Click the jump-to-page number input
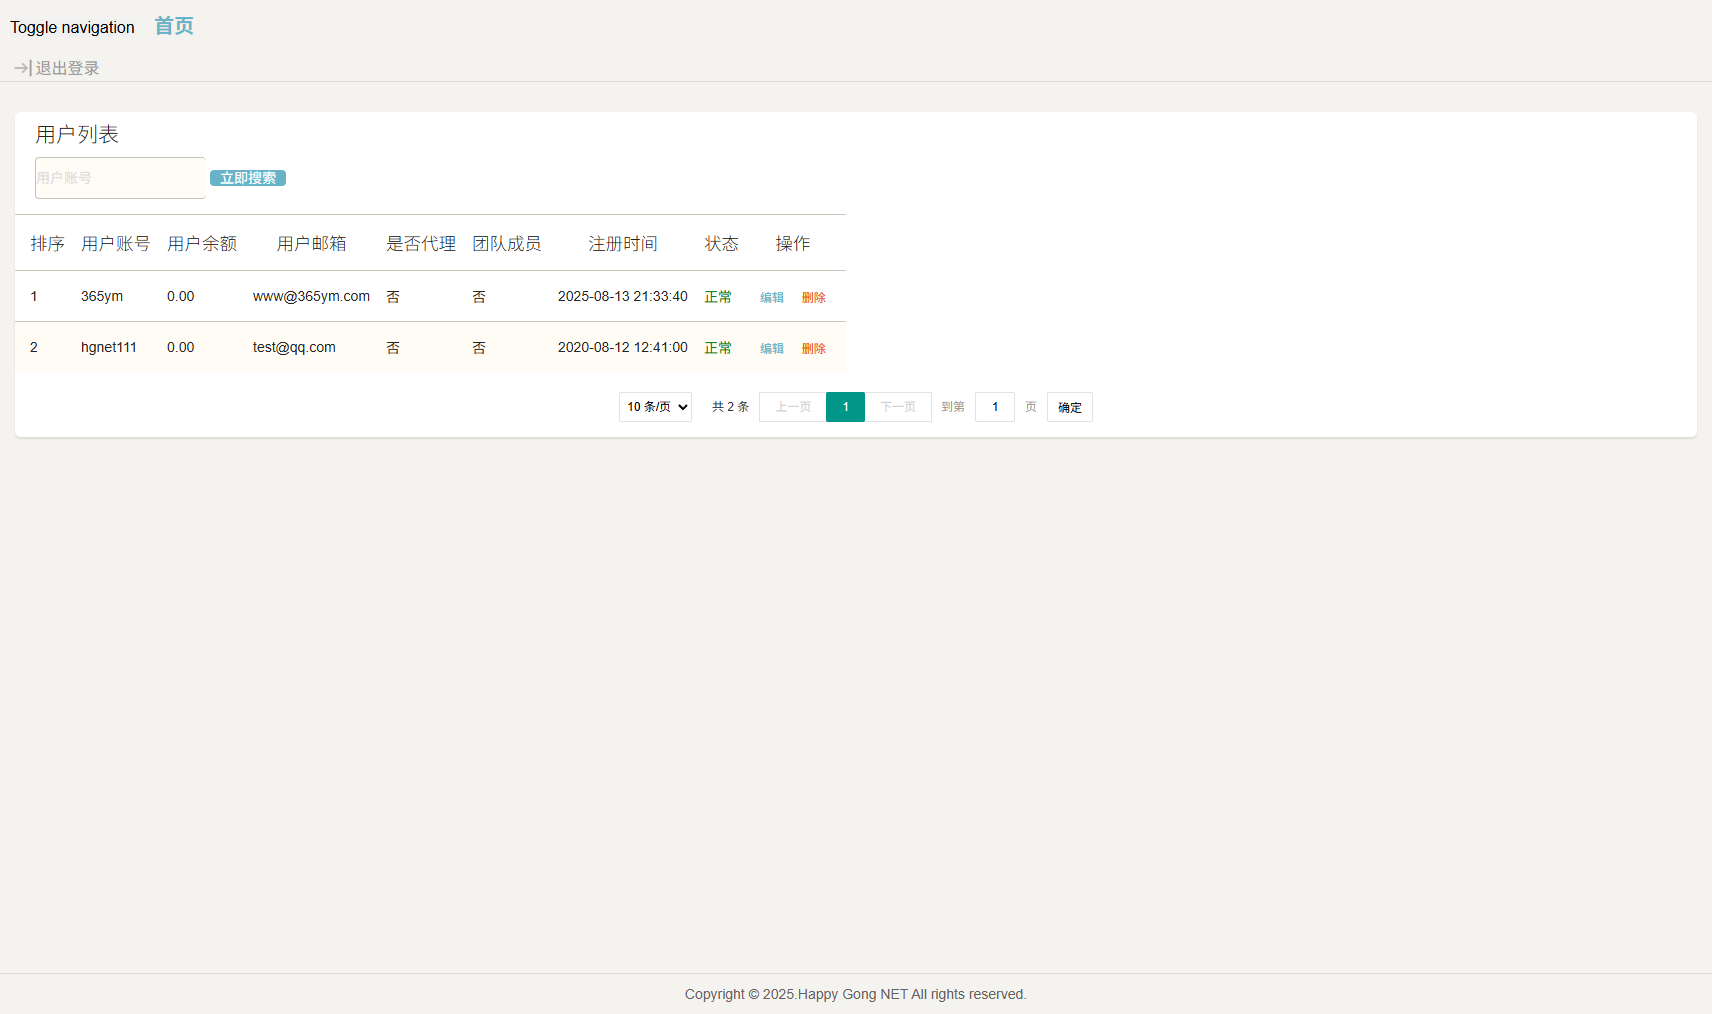The width and height of the screenshot is (1712, 1014). click(994, 407)
